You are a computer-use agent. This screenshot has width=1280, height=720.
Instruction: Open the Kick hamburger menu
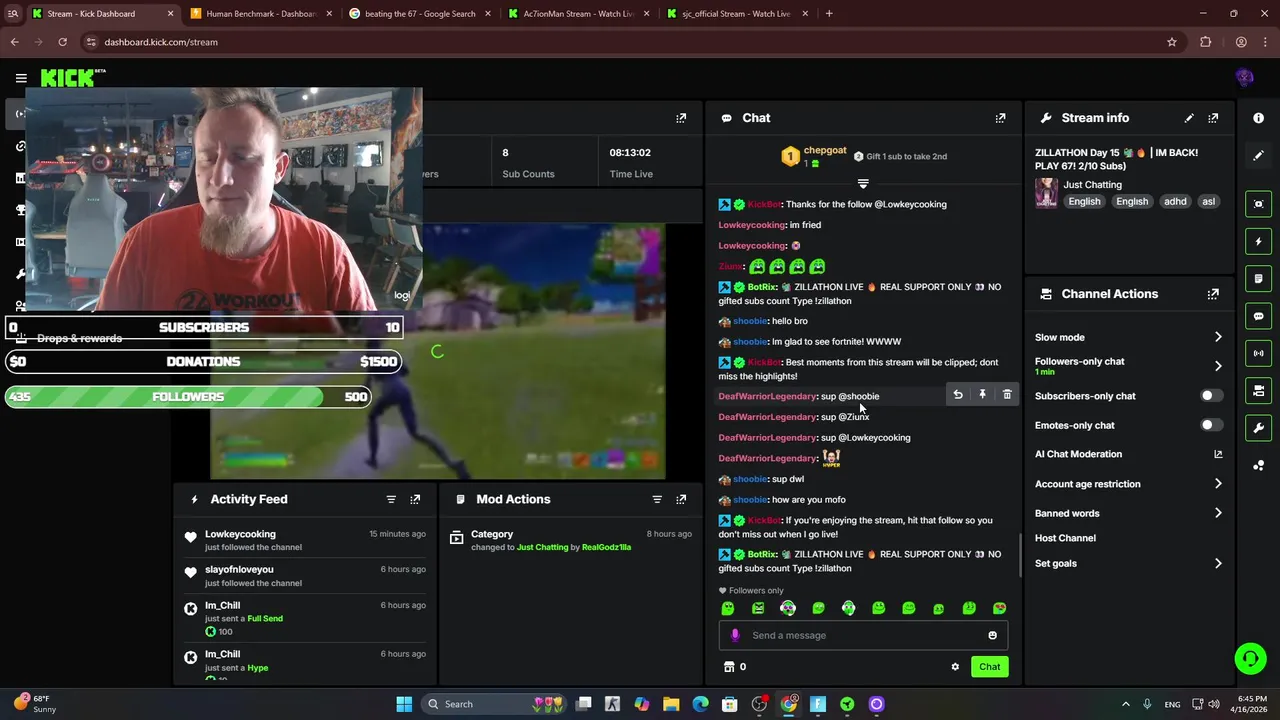[21, 78]
